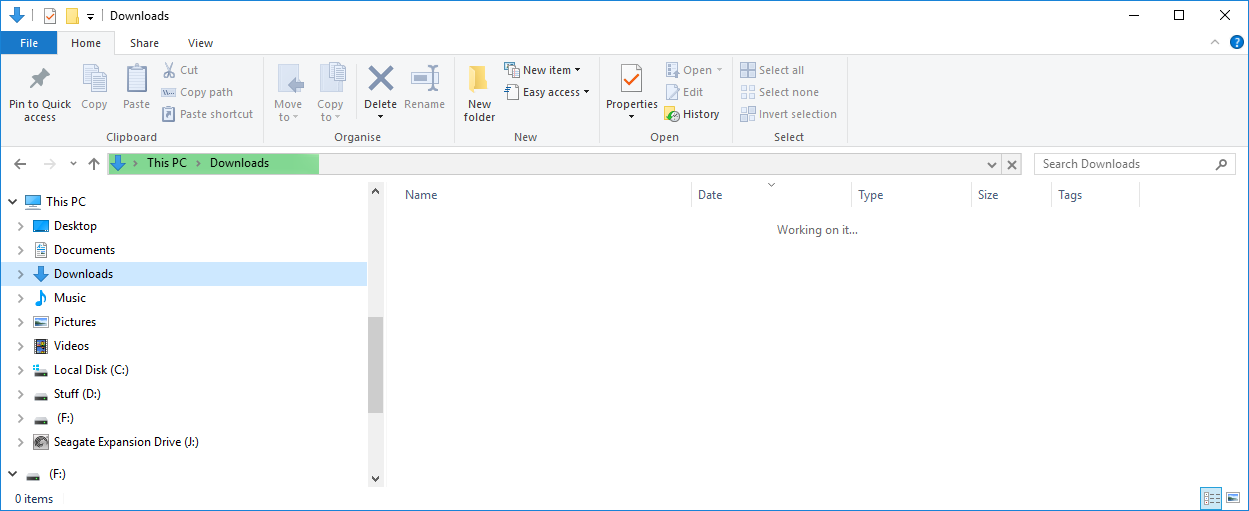Image resolution: width=1249 pixels, height=511 pixels.
Task: Expand the Seagate Expansion Drive node
Action: click(21, 442)
